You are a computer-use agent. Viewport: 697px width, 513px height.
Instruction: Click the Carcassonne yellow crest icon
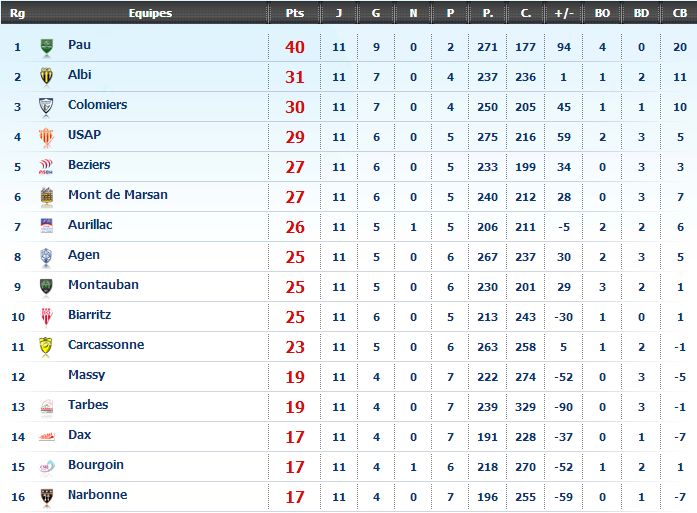click(x=46, y=347)
